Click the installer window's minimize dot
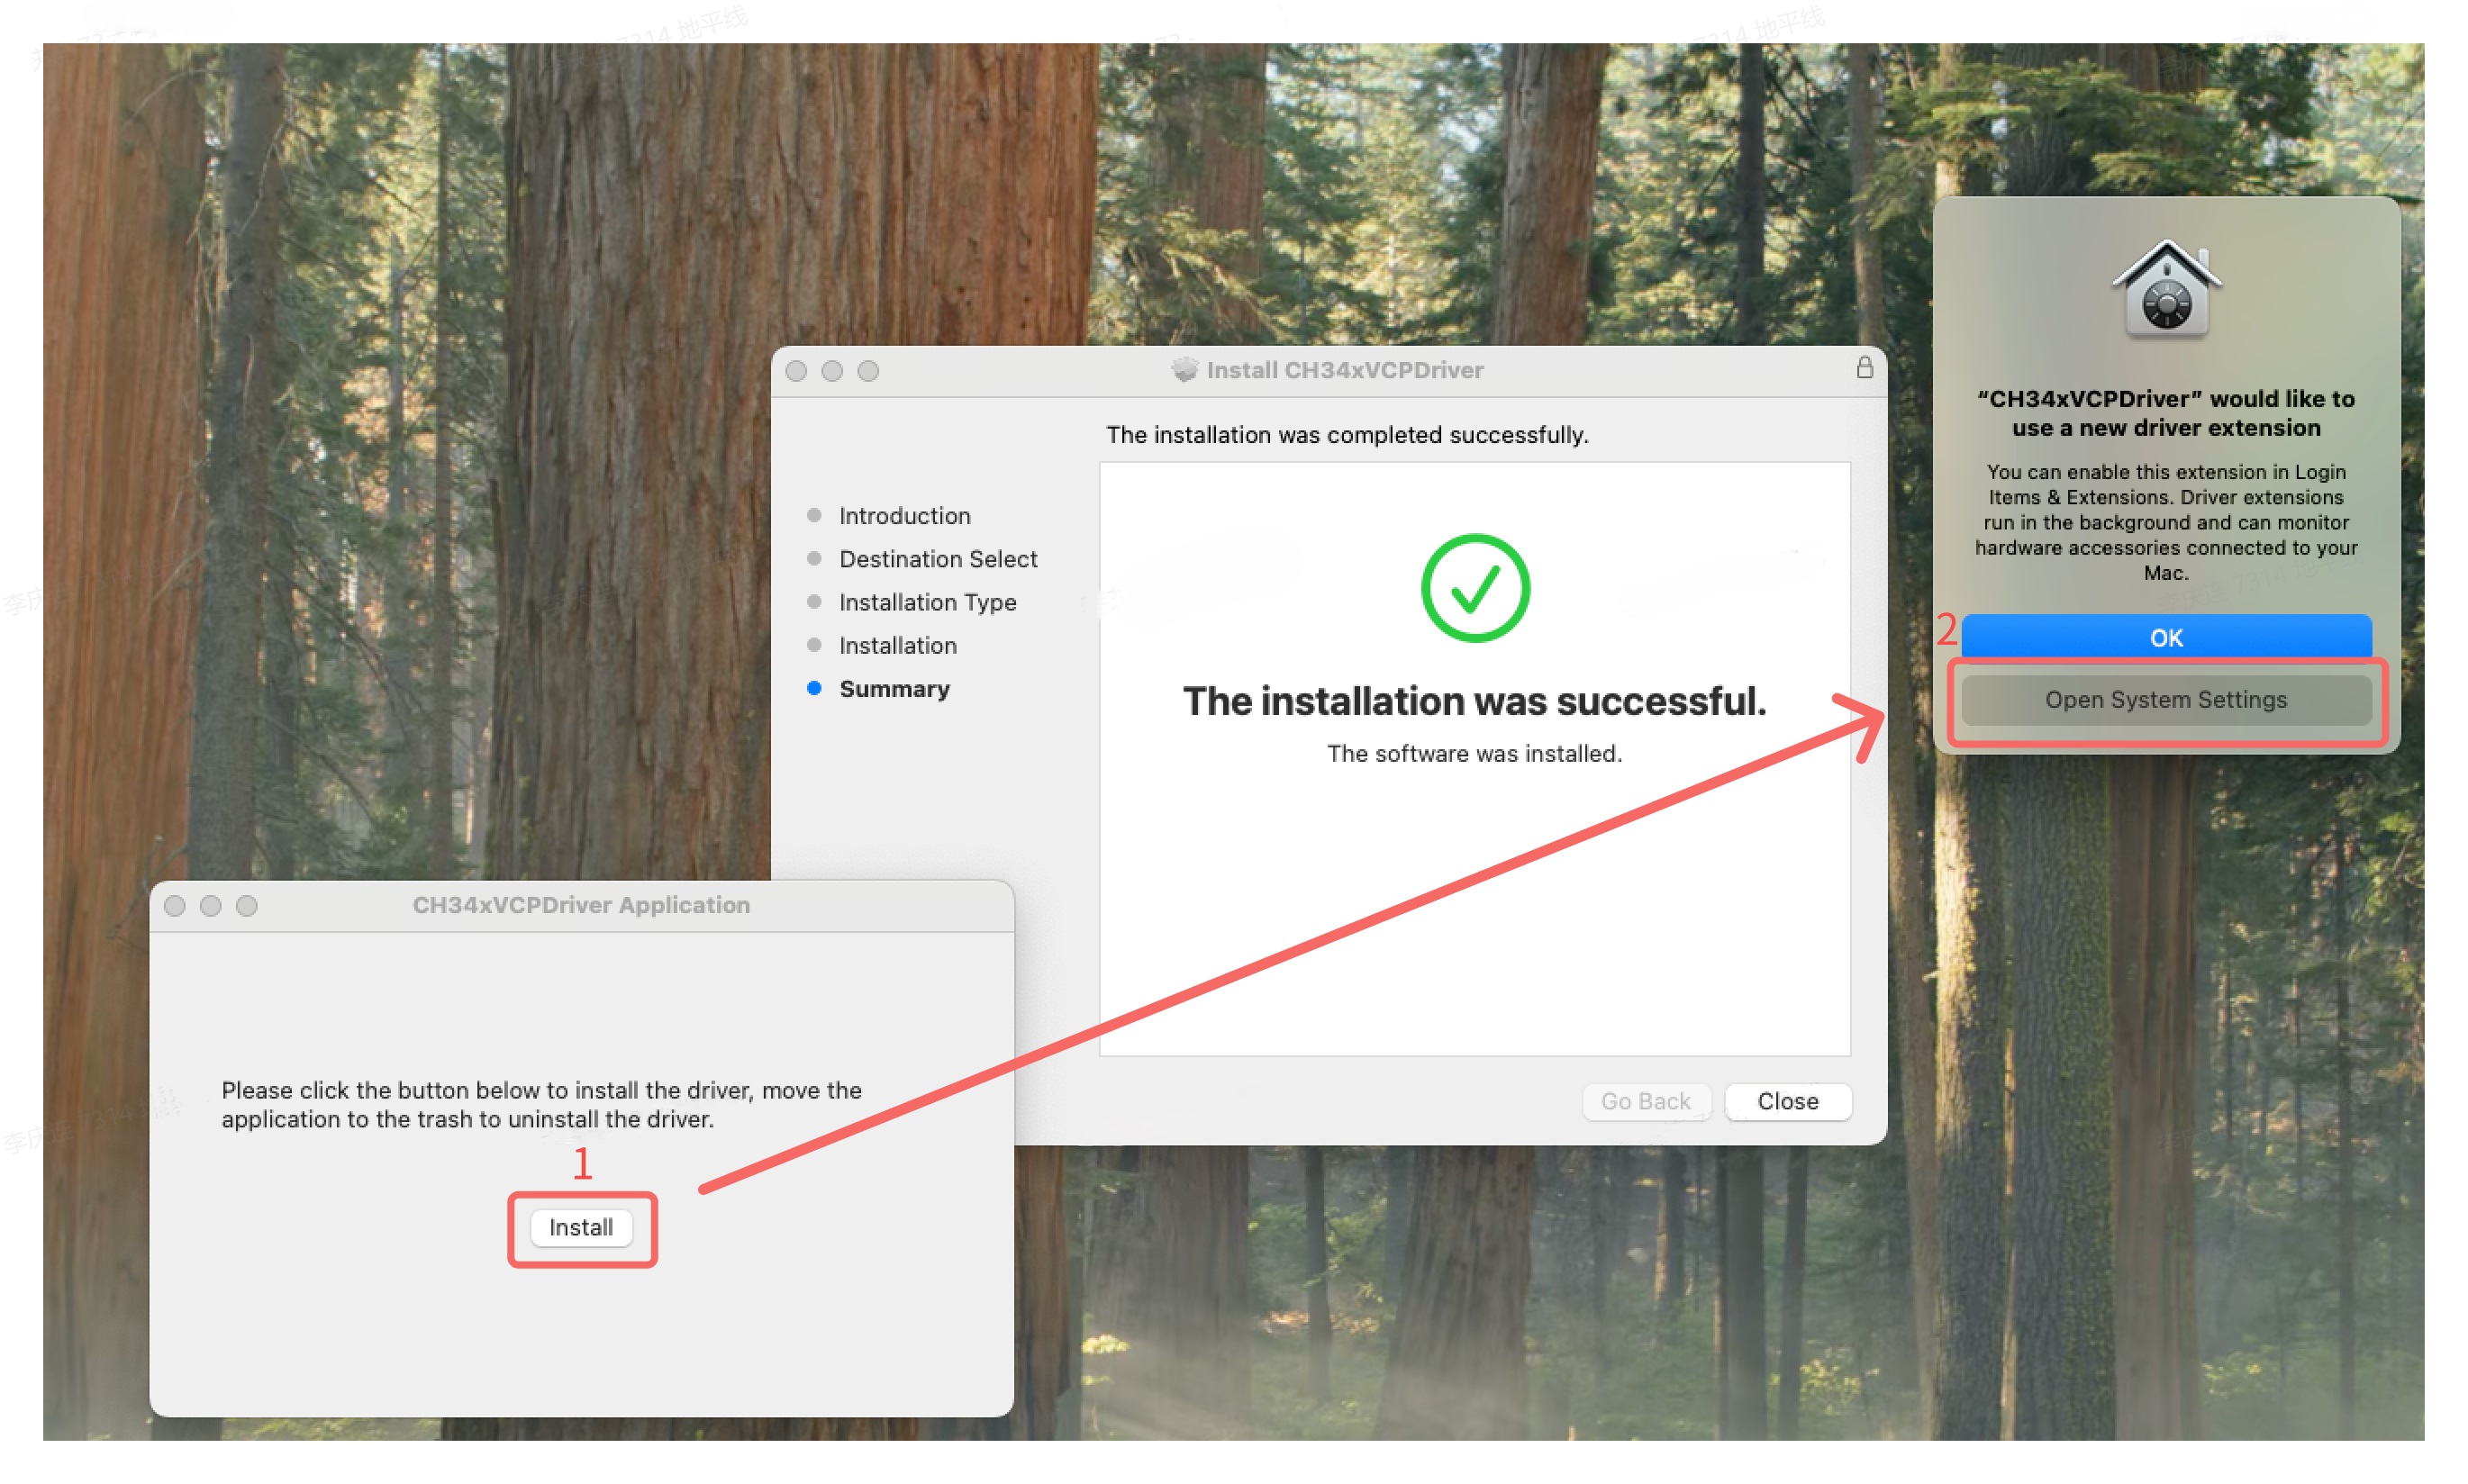This screenshot has width=2468, height=1484. tap(832, 371)
